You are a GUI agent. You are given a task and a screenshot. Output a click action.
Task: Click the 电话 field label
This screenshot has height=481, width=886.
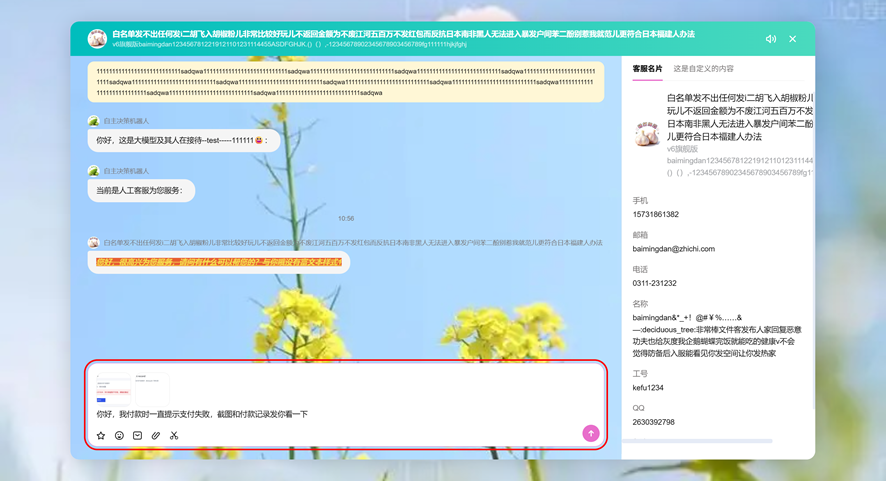(640, 270)
